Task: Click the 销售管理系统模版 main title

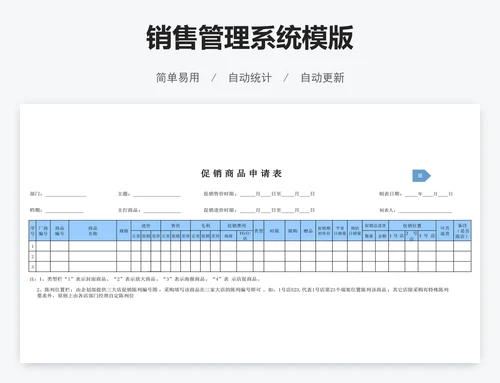Action: [250, 37]
